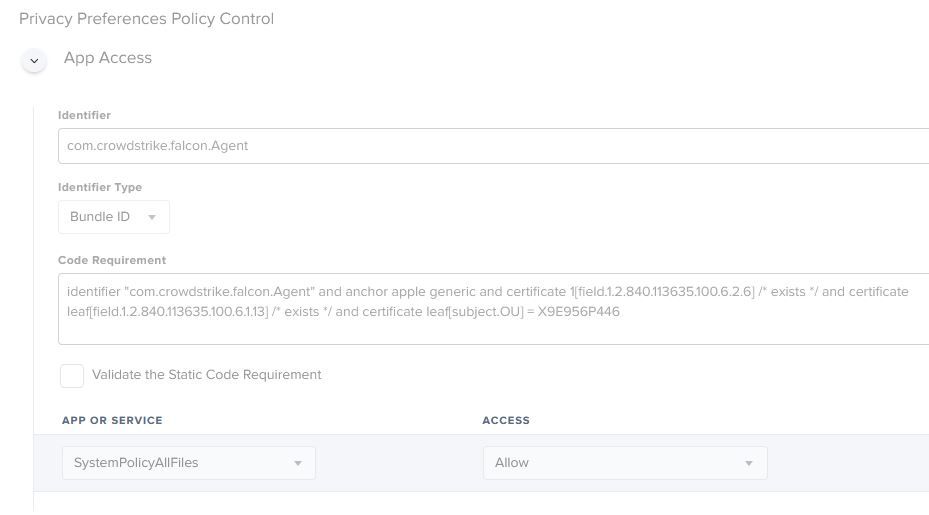Viewport: 929px width, 515px height.
Task: Click the Code Requirement label
Action: 112,260
